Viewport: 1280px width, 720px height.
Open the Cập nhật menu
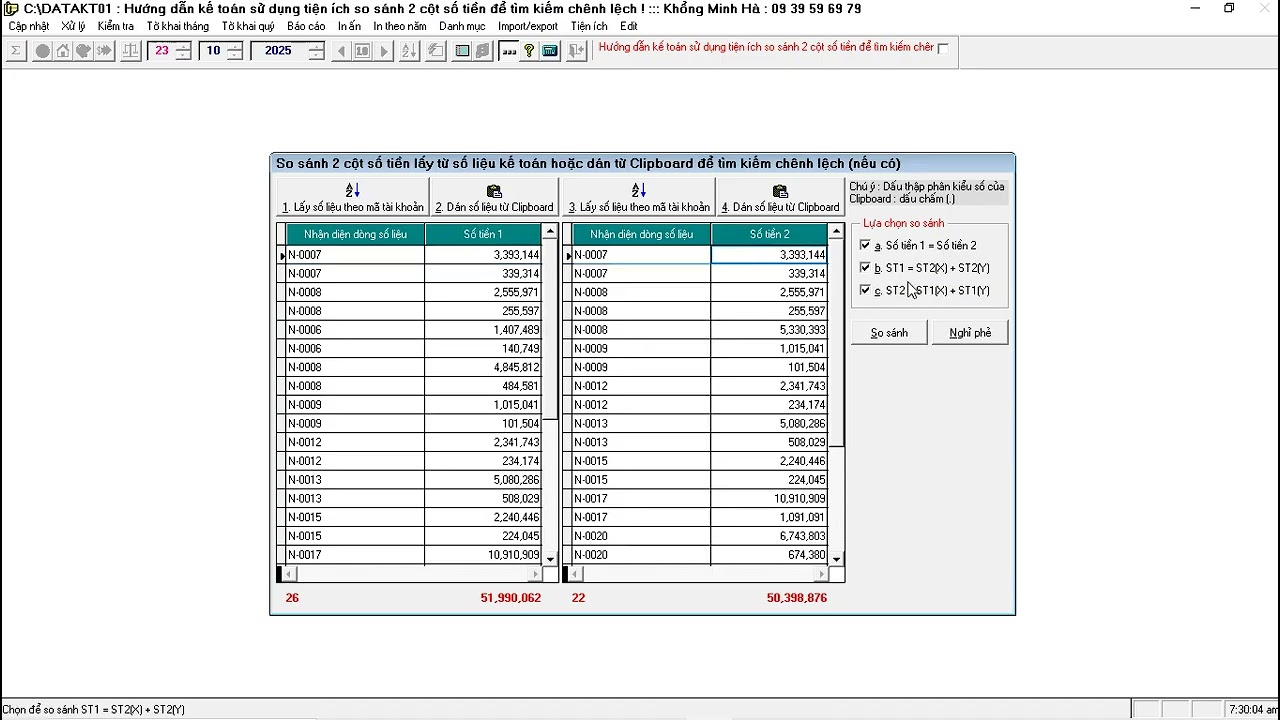pos(29,26)
